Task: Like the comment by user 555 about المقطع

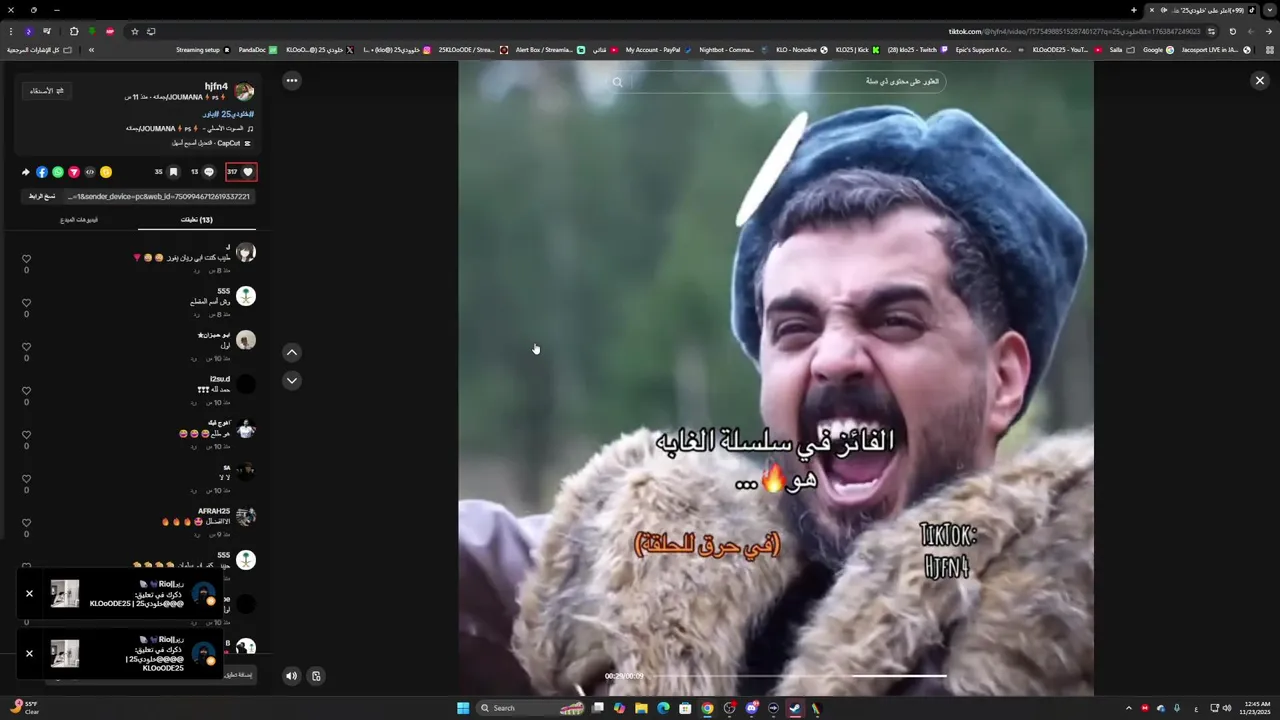Action: (26, 303)
